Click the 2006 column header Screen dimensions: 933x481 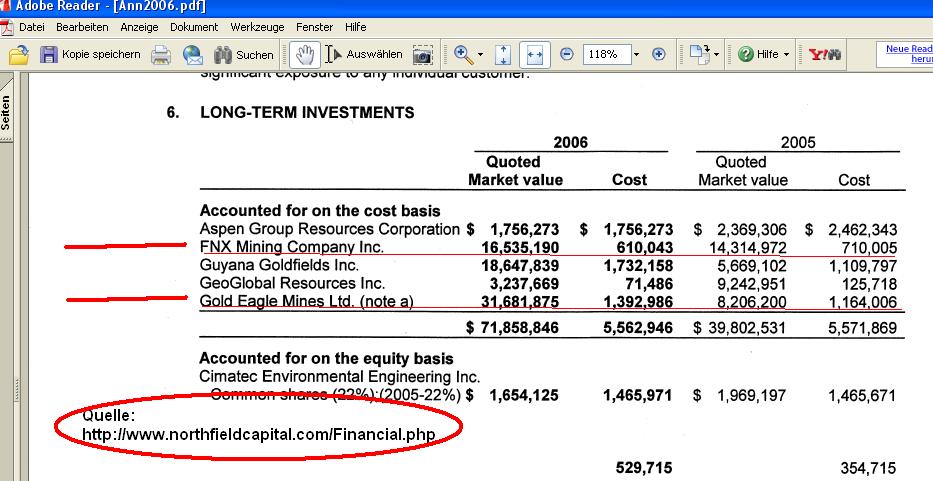(570, 142)
